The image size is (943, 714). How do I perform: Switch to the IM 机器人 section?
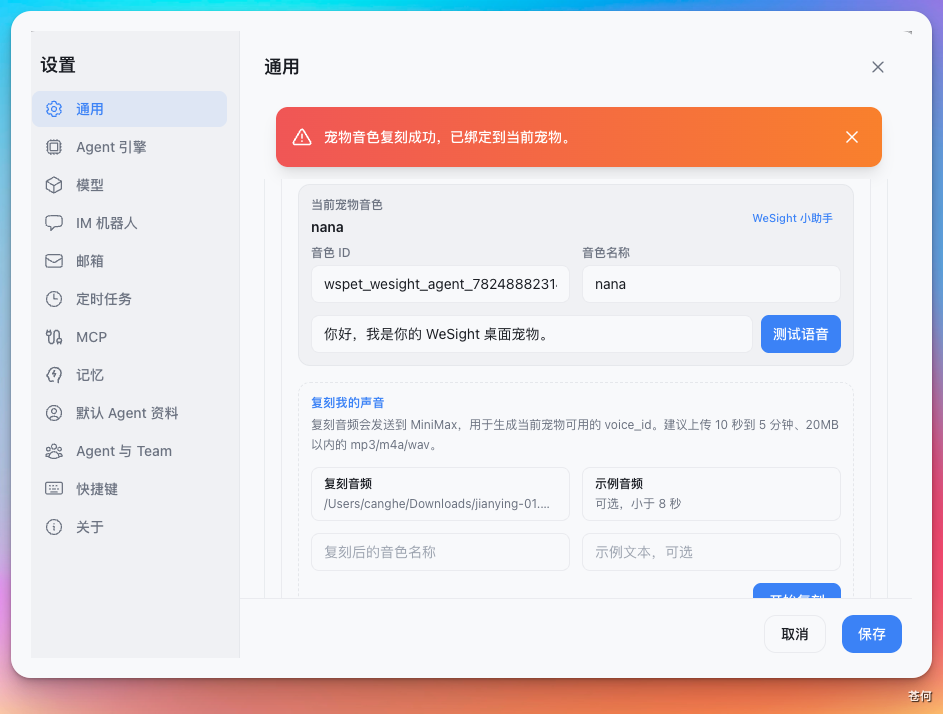129,223
